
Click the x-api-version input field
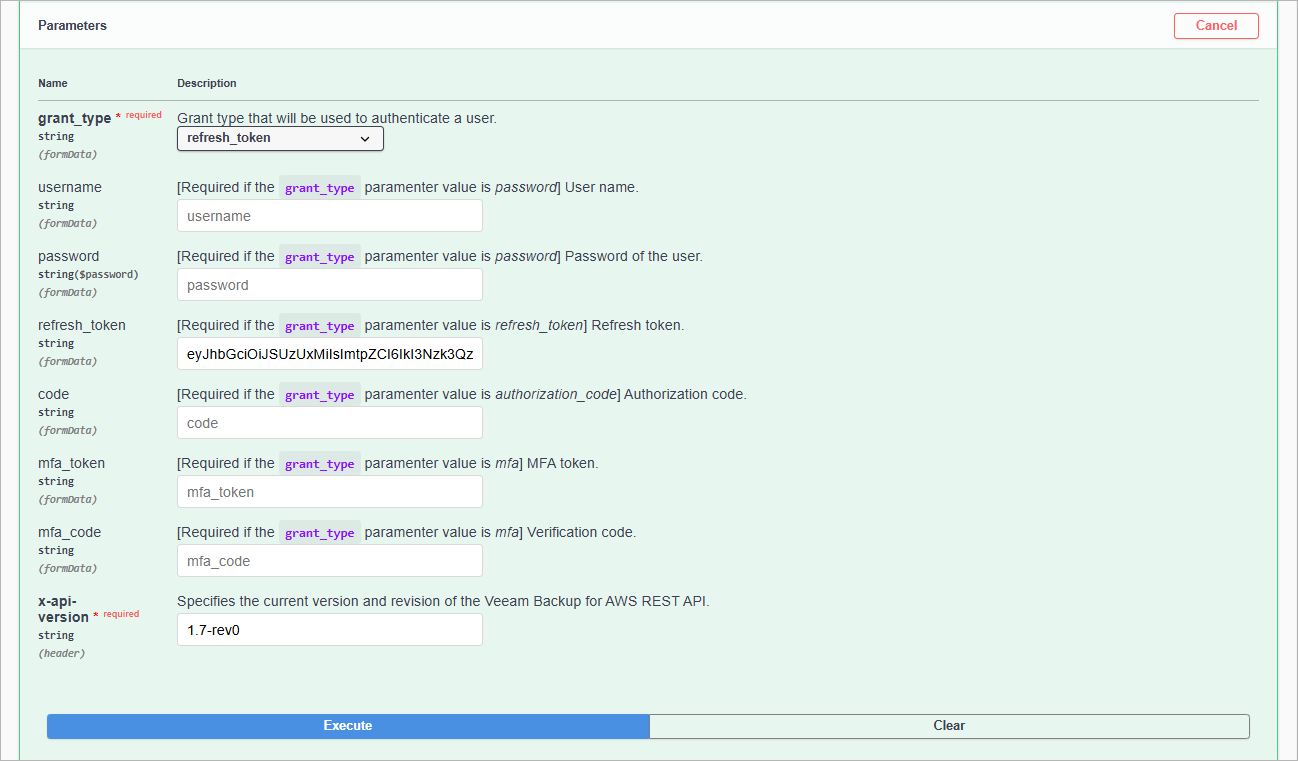[330, 630]
